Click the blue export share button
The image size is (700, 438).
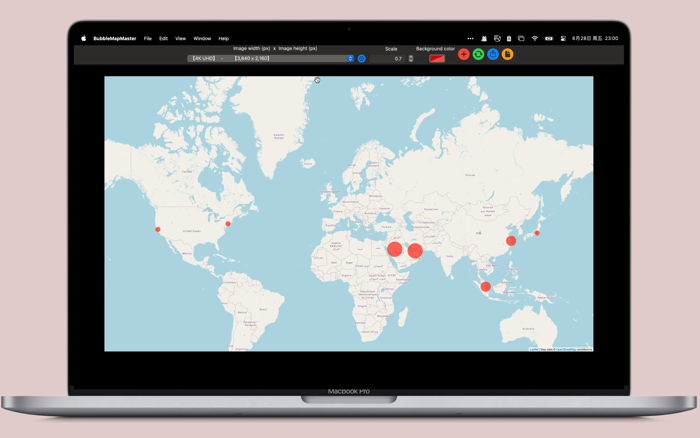[x=493, y=54]
